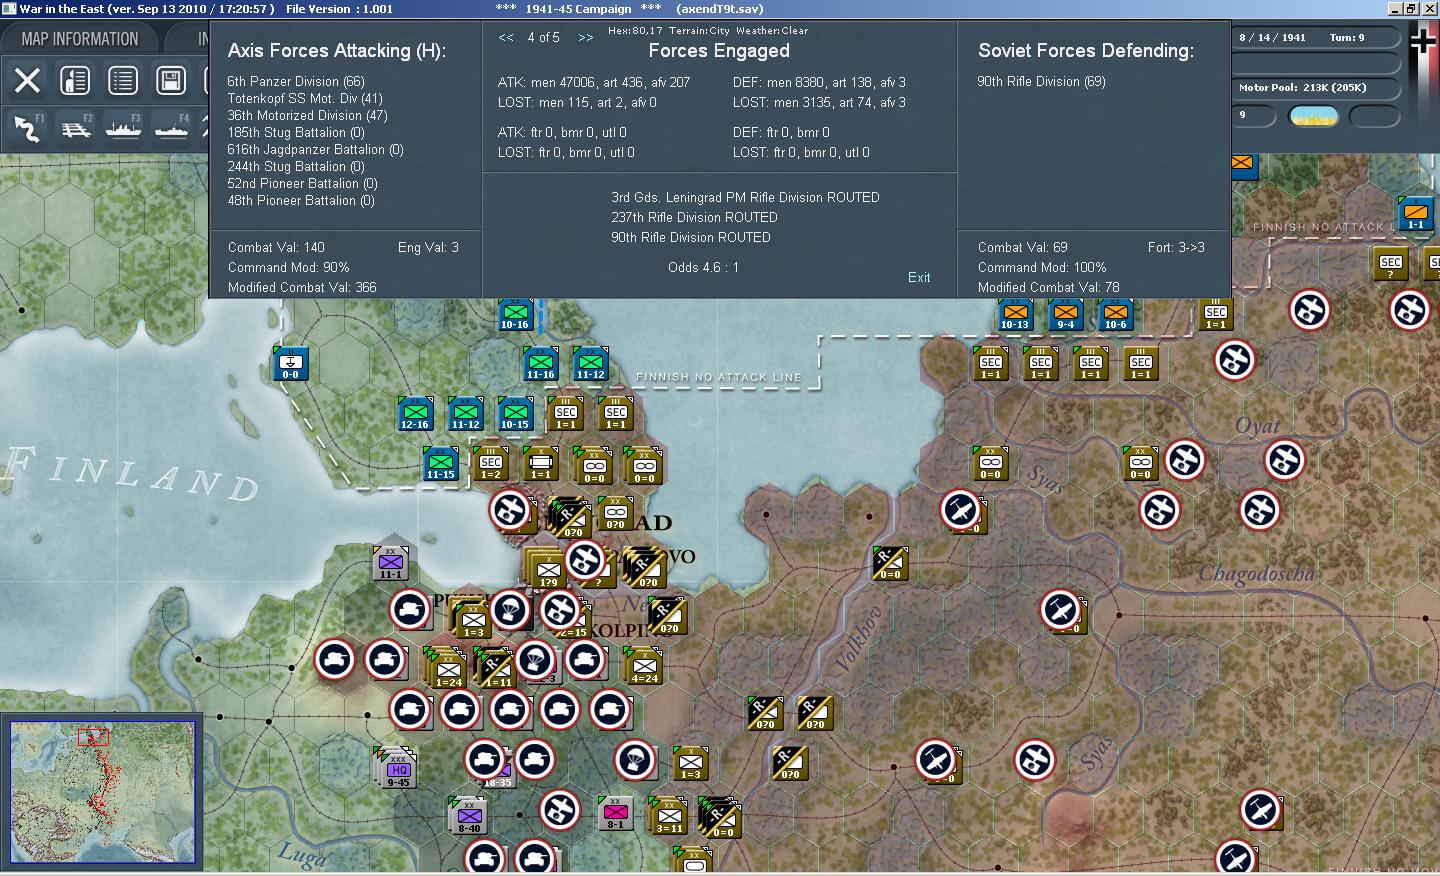
Task: Click the clear weather indicator pill
Action: point(1315,116)
